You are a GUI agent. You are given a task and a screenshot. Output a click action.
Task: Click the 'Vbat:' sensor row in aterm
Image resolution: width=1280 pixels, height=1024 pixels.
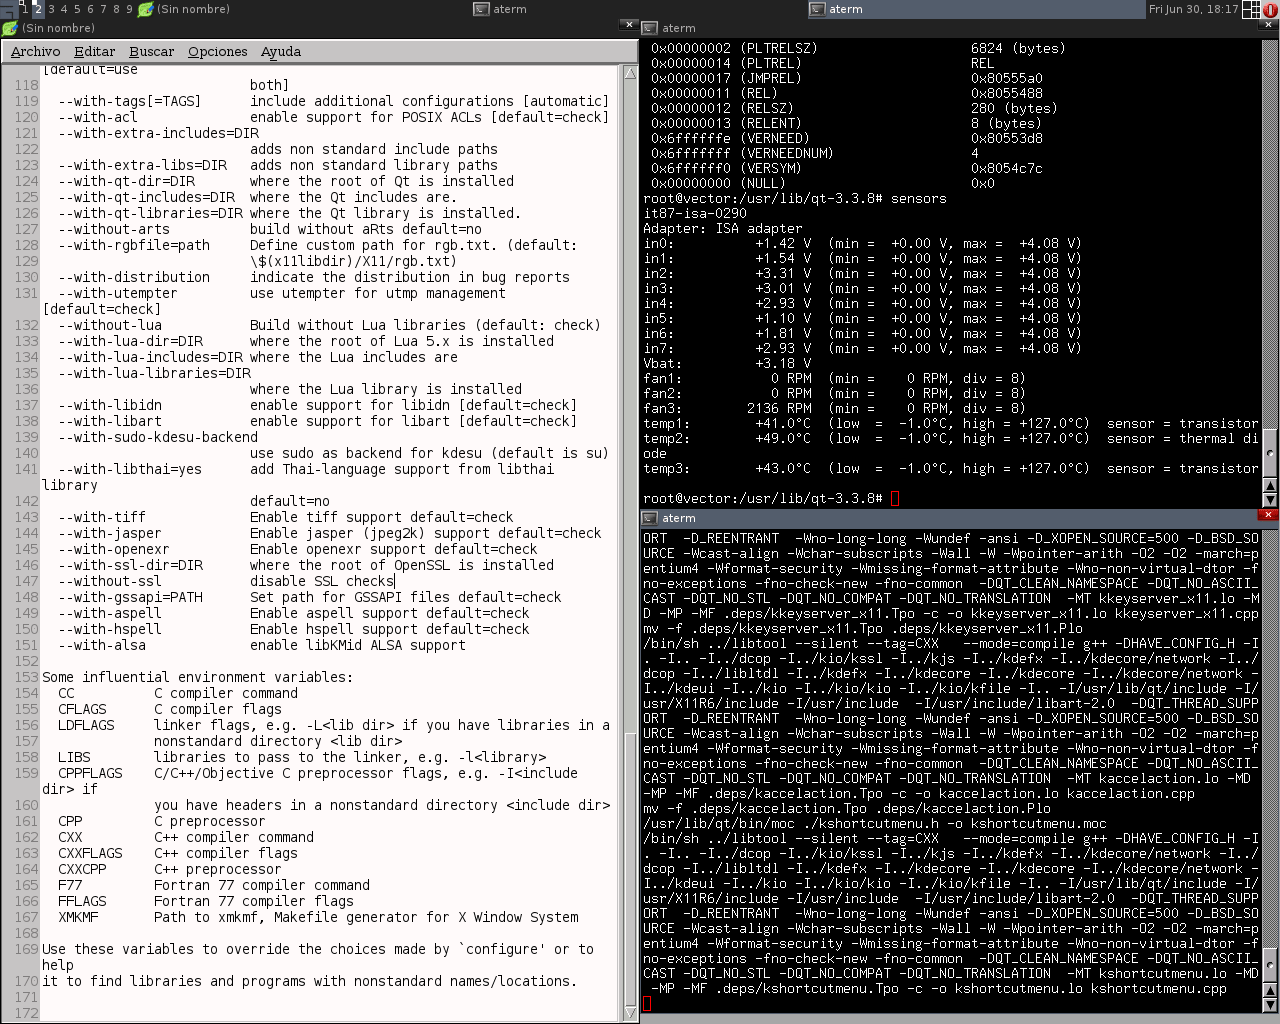click(728, 363)
